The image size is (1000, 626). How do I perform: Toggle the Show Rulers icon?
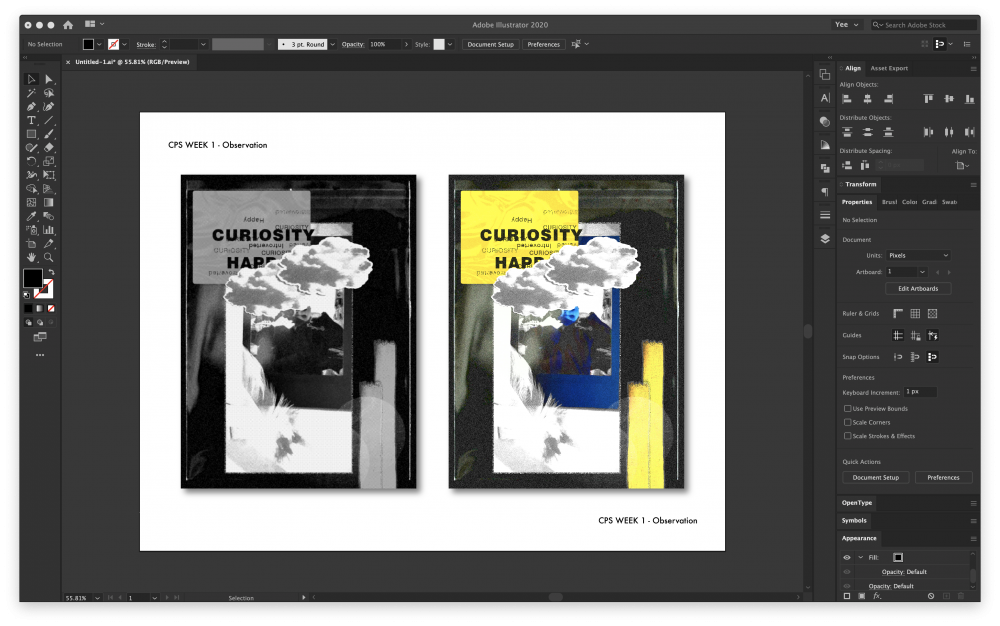pos(898,314)
